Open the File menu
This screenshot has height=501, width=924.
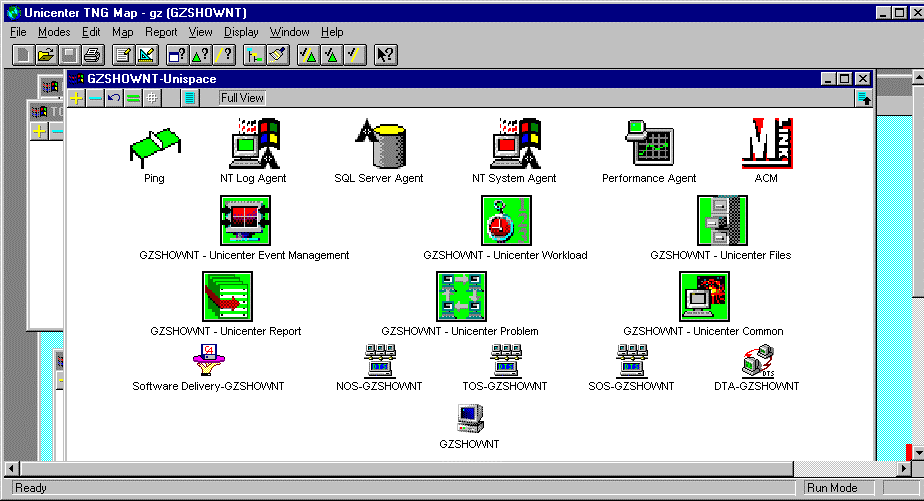pos(18,32)
